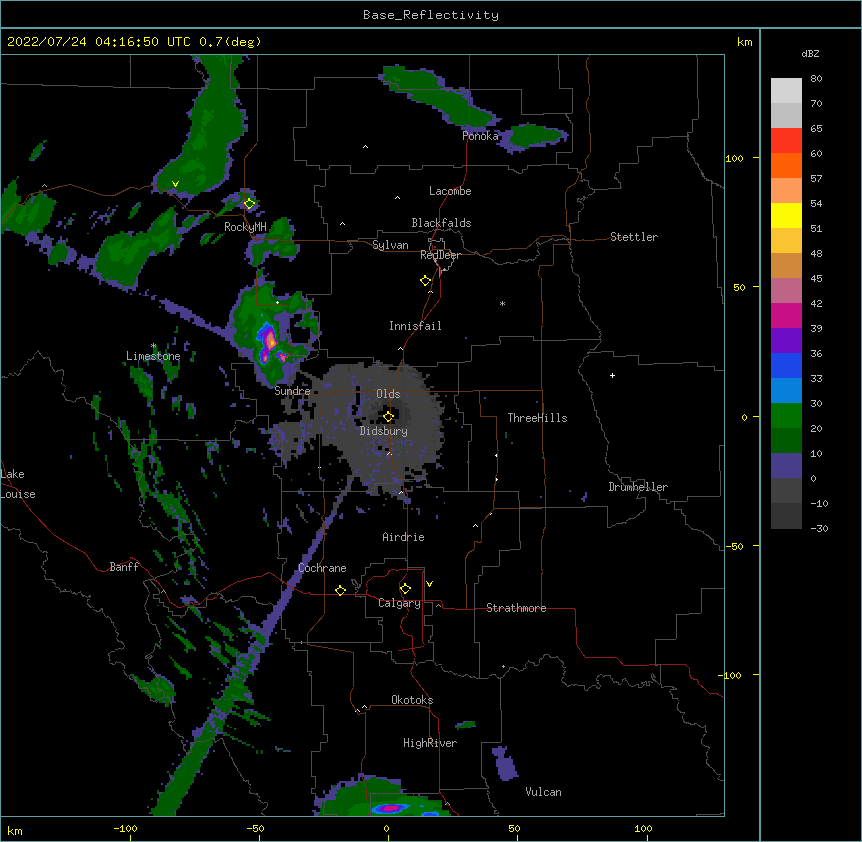The image size is (862, 842).
Task: Click the Cochrane town label
Action: tap(322, 568)
